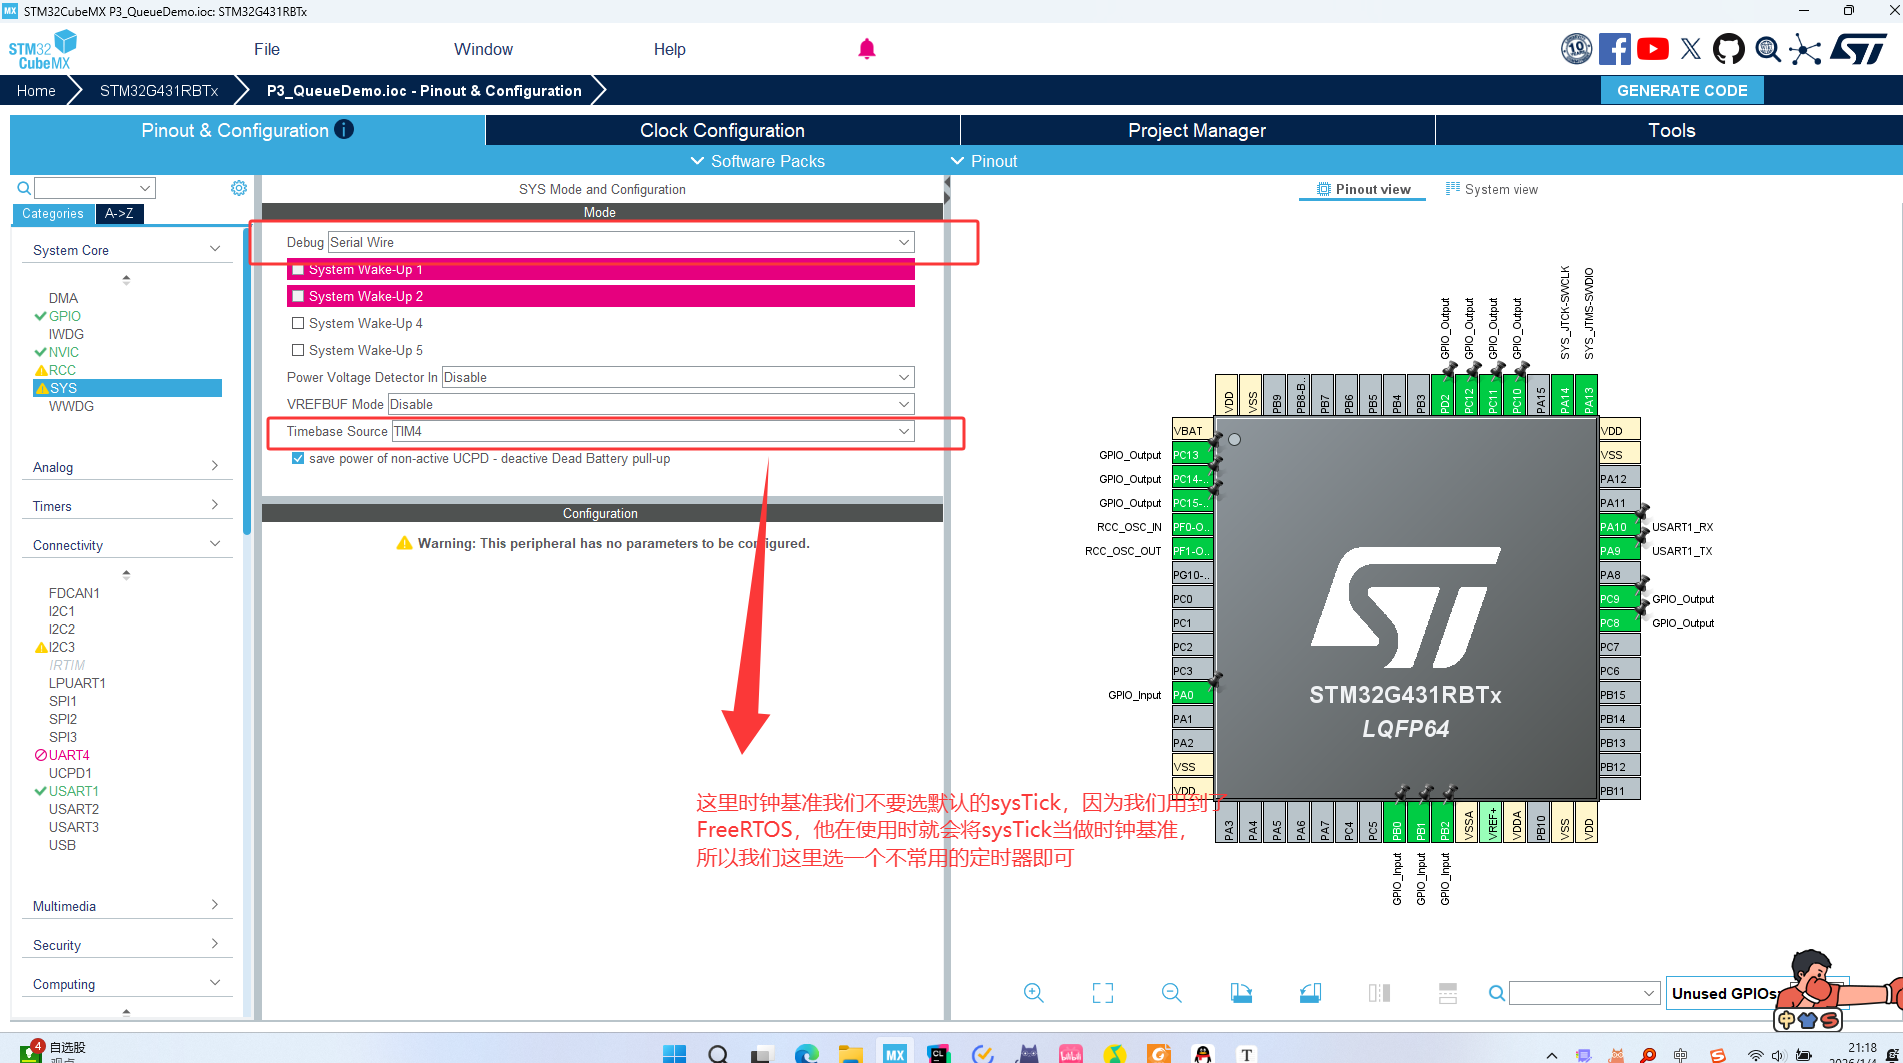The height and width of the screenshot is (1063, 1903).
Task: Open the ST Wiki search icon
Action: coord(1768,49)
